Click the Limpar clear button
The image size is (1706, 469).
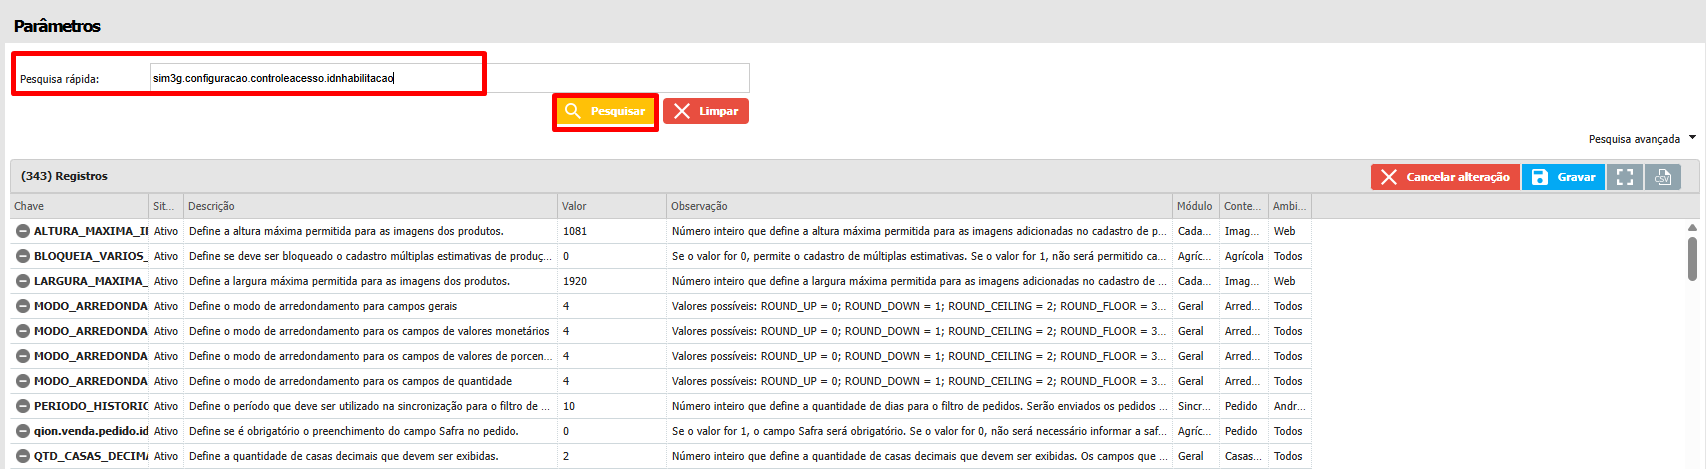[706, 111]
